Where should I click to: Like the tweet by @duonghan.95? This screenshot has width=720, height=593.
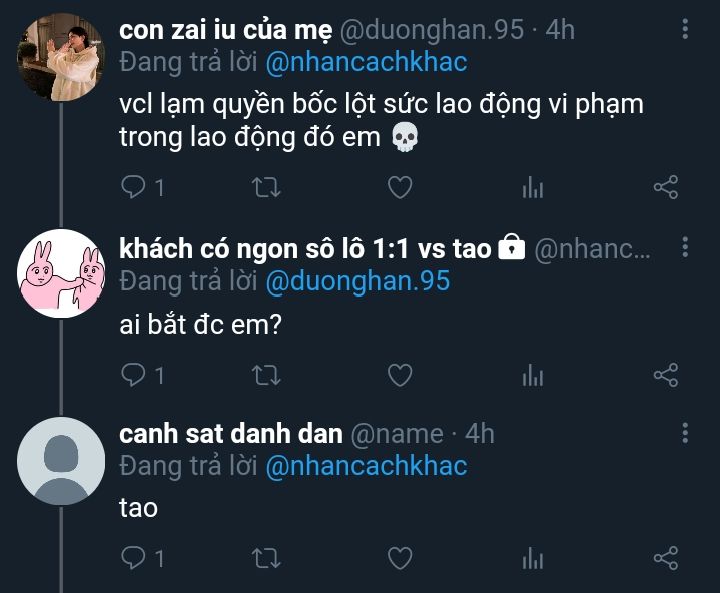(x=400, y=187)
